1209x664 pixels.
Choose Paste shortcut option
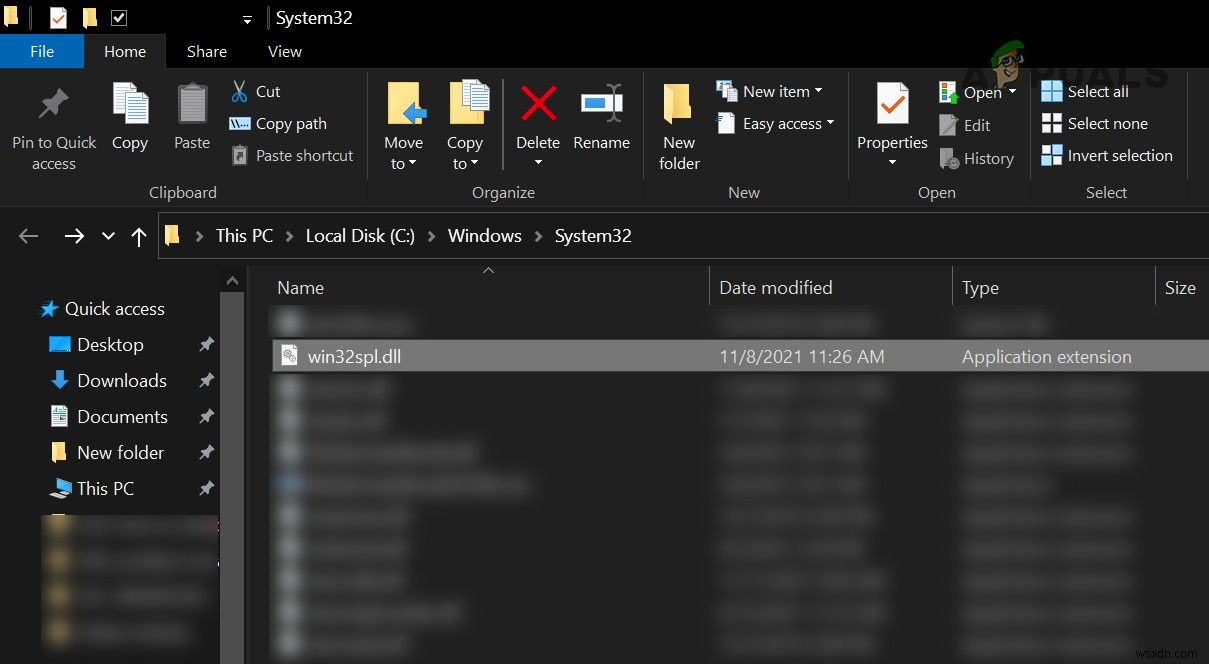point(292,156)
